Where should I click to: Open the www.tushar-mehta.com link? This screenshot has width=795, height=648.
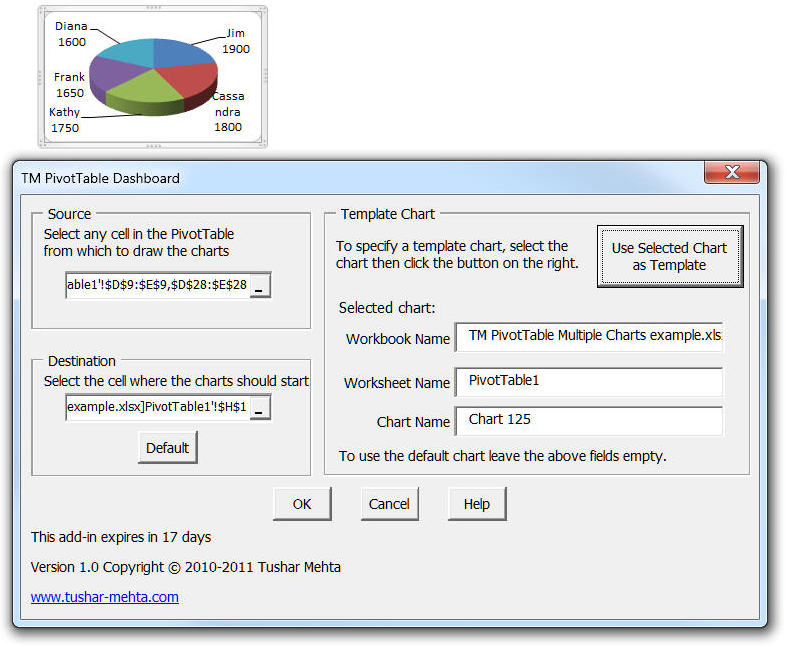tap(105, 597)
